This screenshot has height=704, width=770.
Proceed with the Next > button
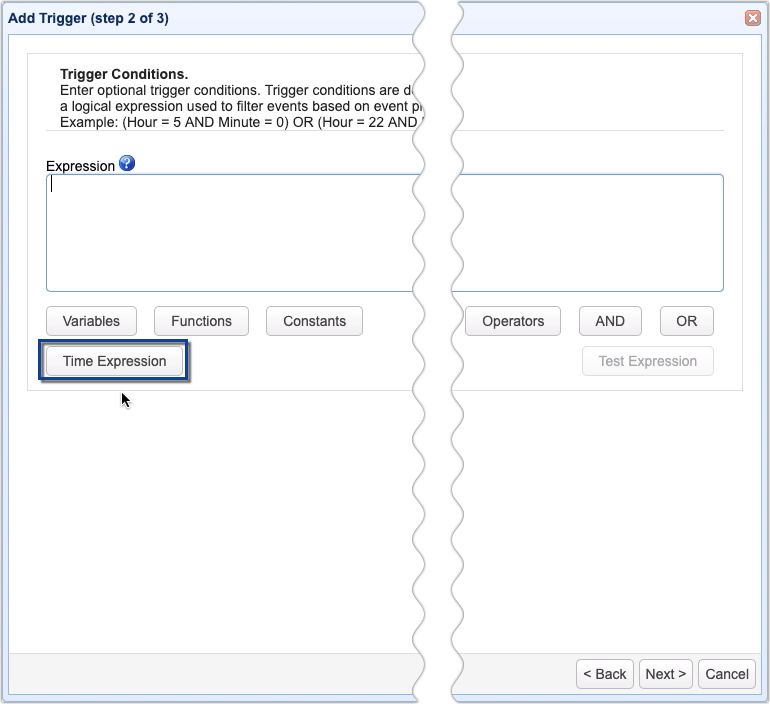665,674
